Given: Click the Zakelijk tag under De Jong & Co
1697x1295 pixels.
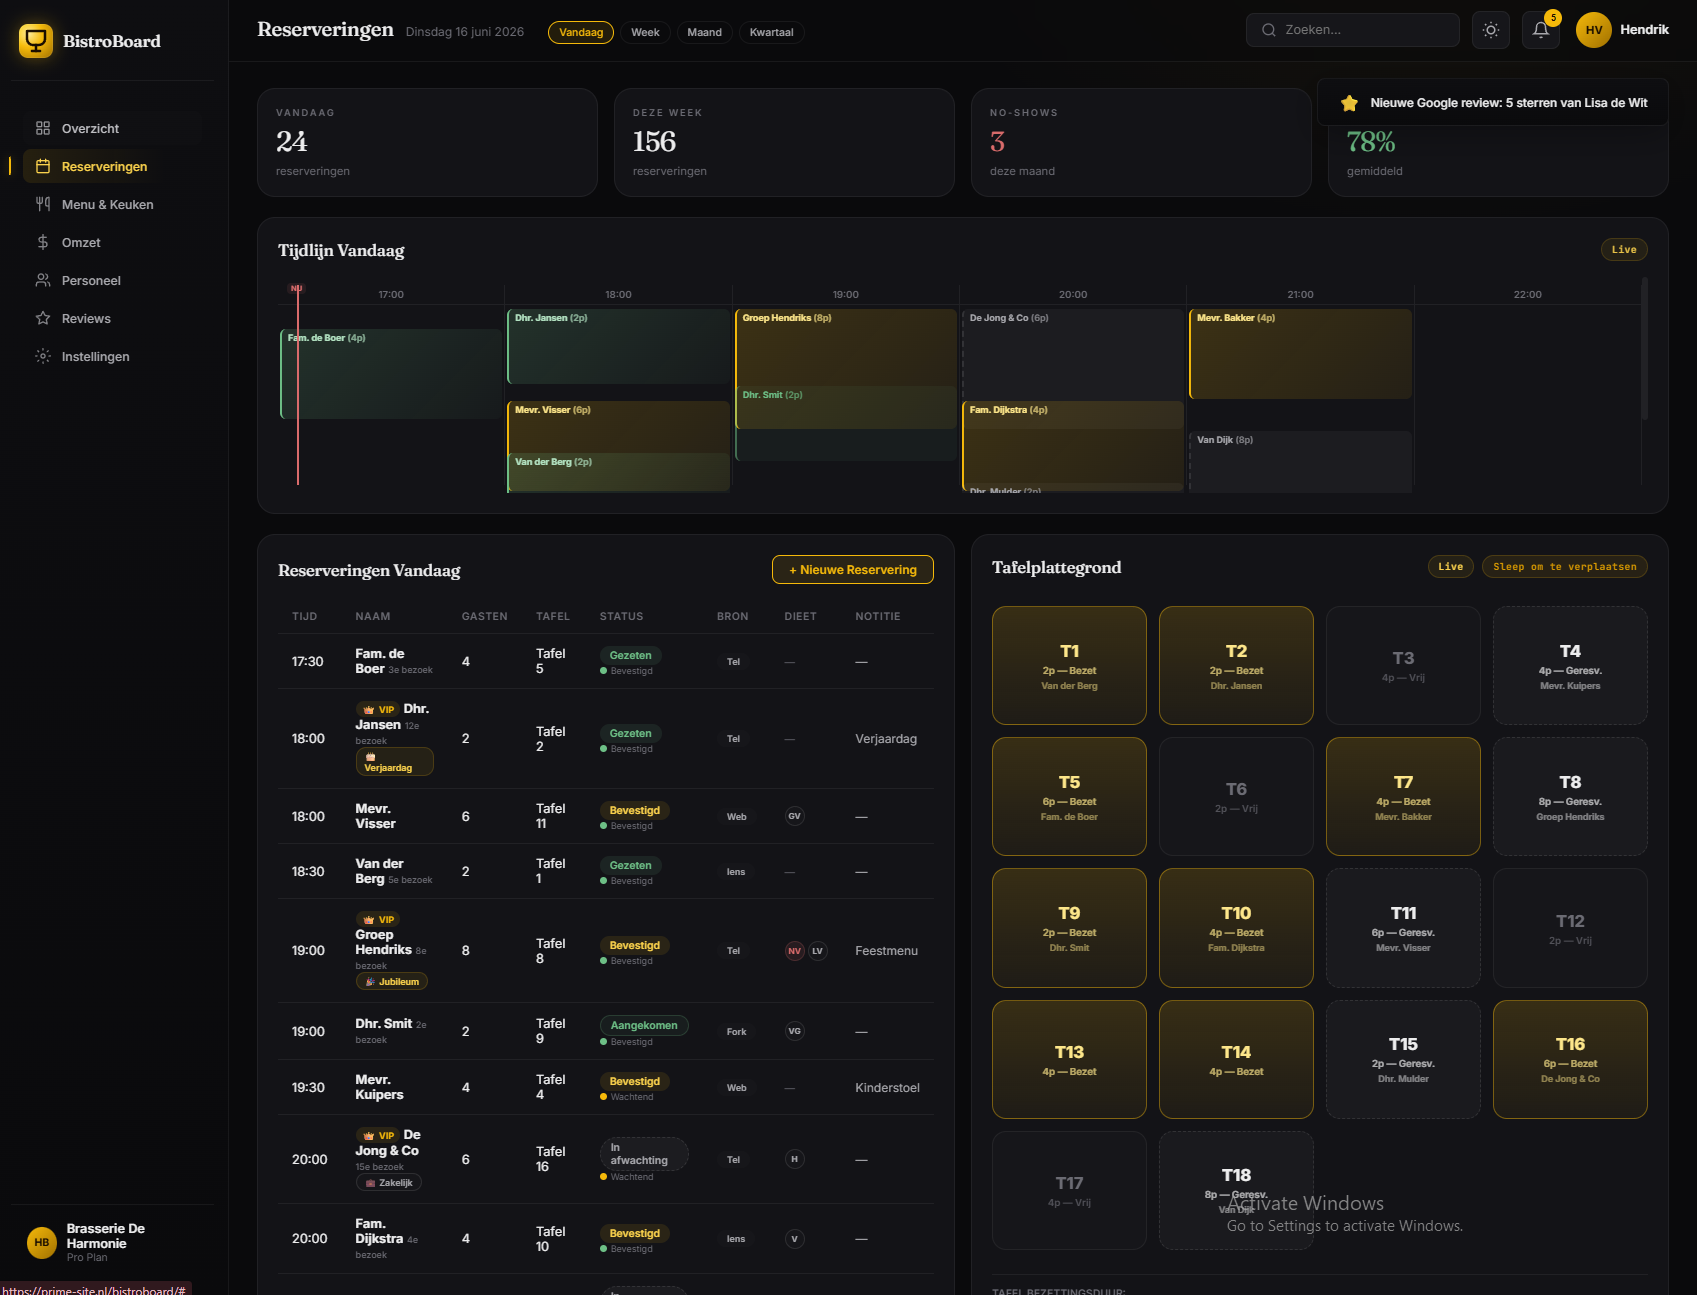Looking at the screenshot, I should 389,1183.
